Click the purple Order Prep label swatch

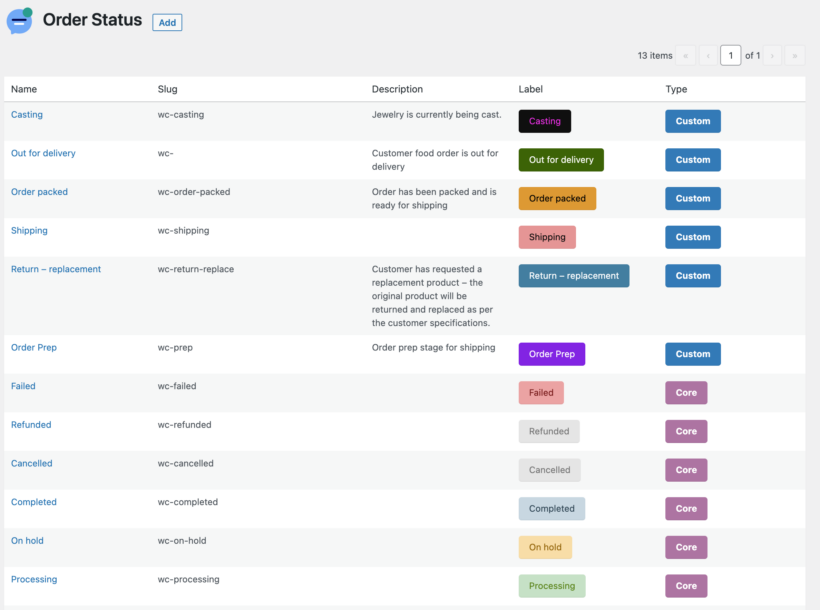click(551, 353)
